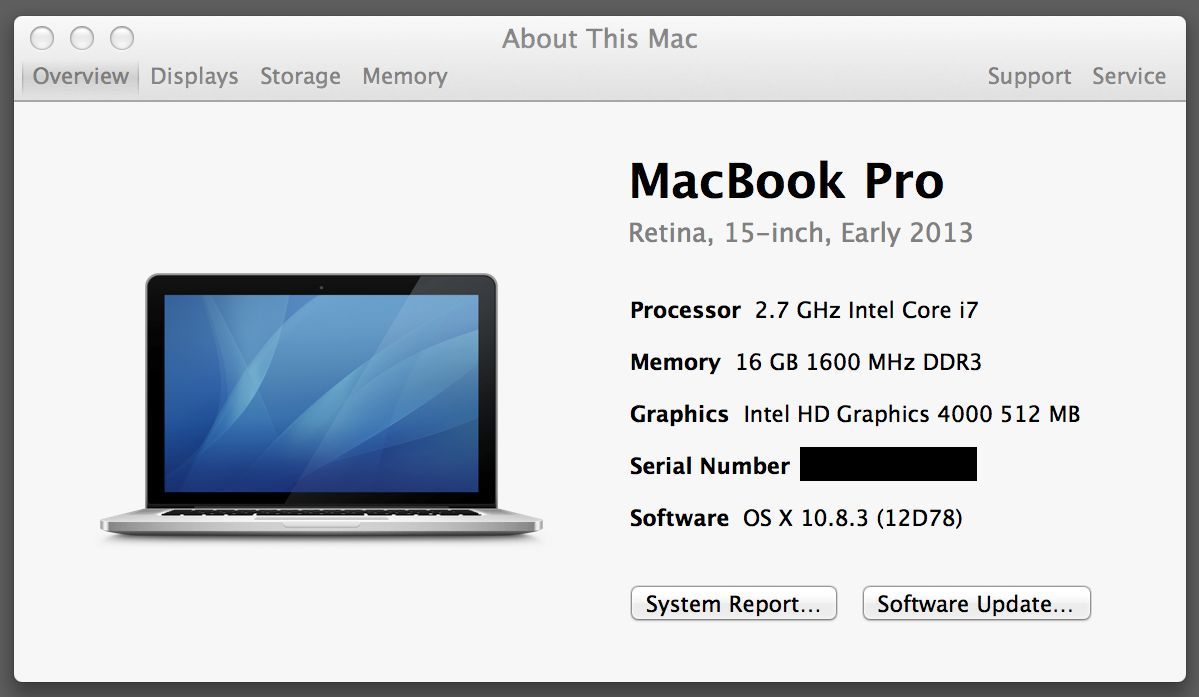This screenshot has height=697, width=1199.
Task: Go to the Overview tab
Action: (x=80, y=76)
